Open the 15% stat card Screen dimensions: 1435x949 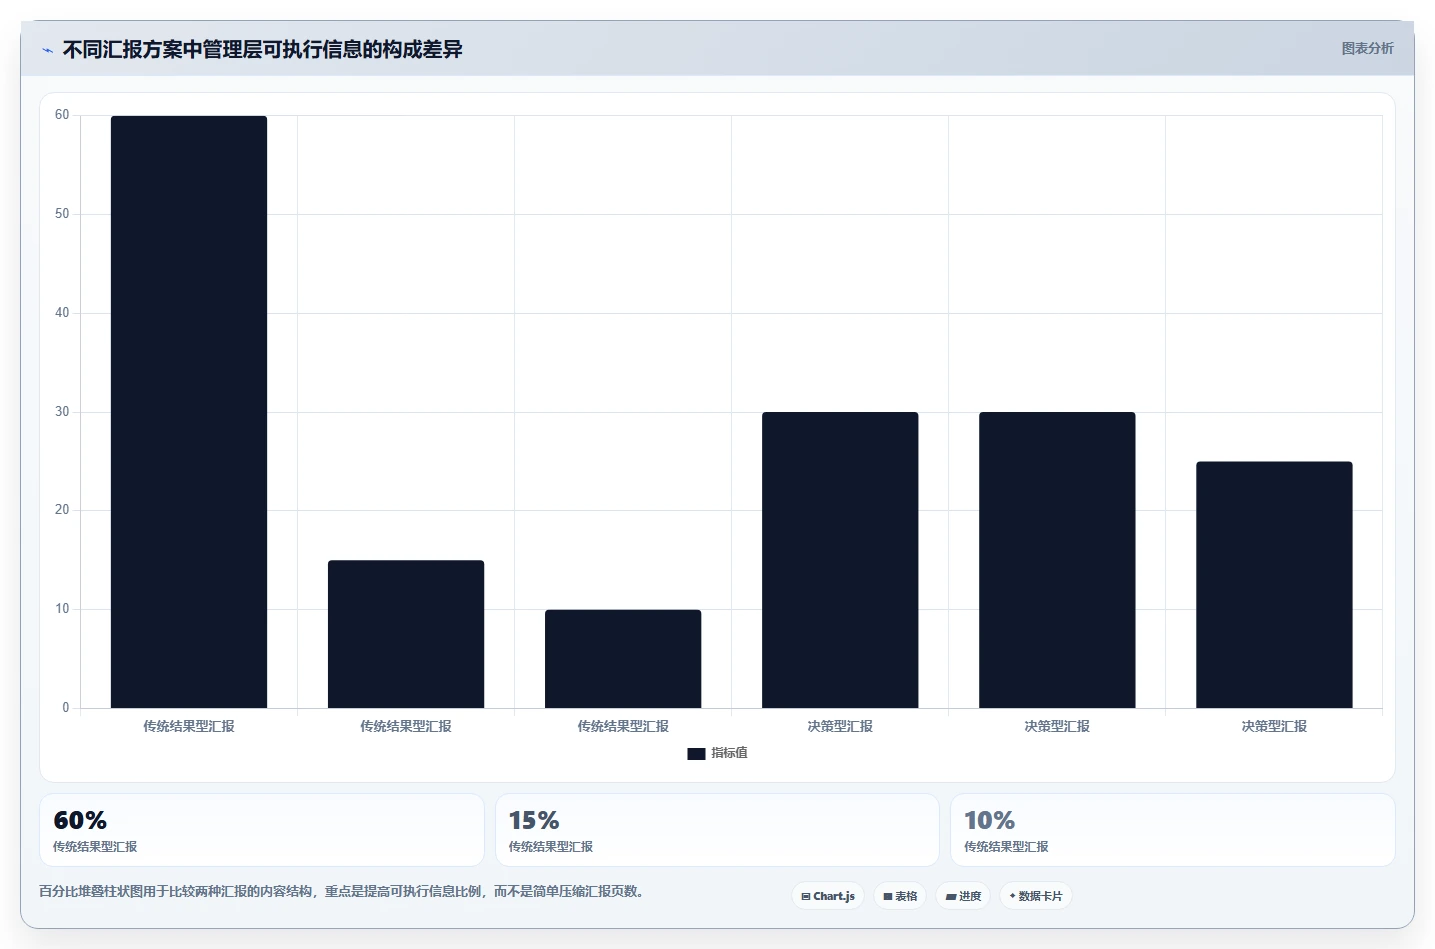tap(717, 830)
